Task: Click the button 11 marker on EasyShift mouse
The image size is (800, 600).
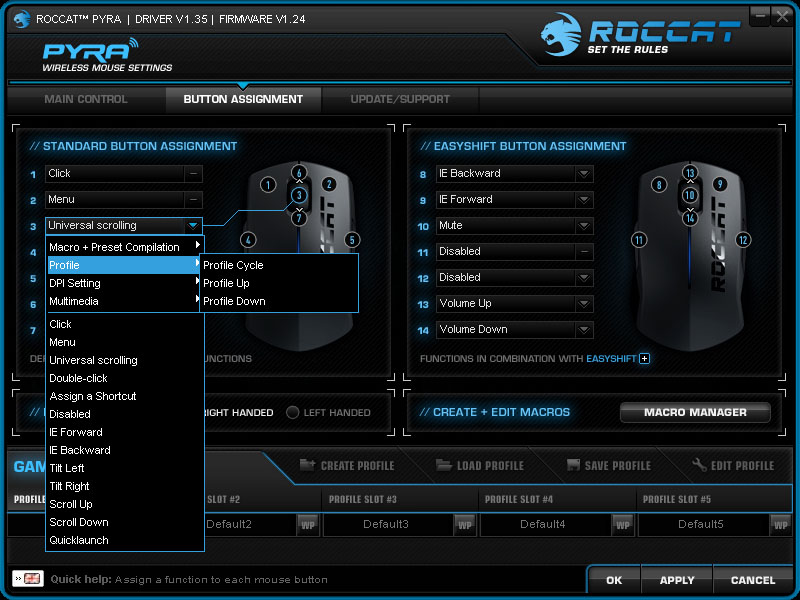Action: pos(639,240)
